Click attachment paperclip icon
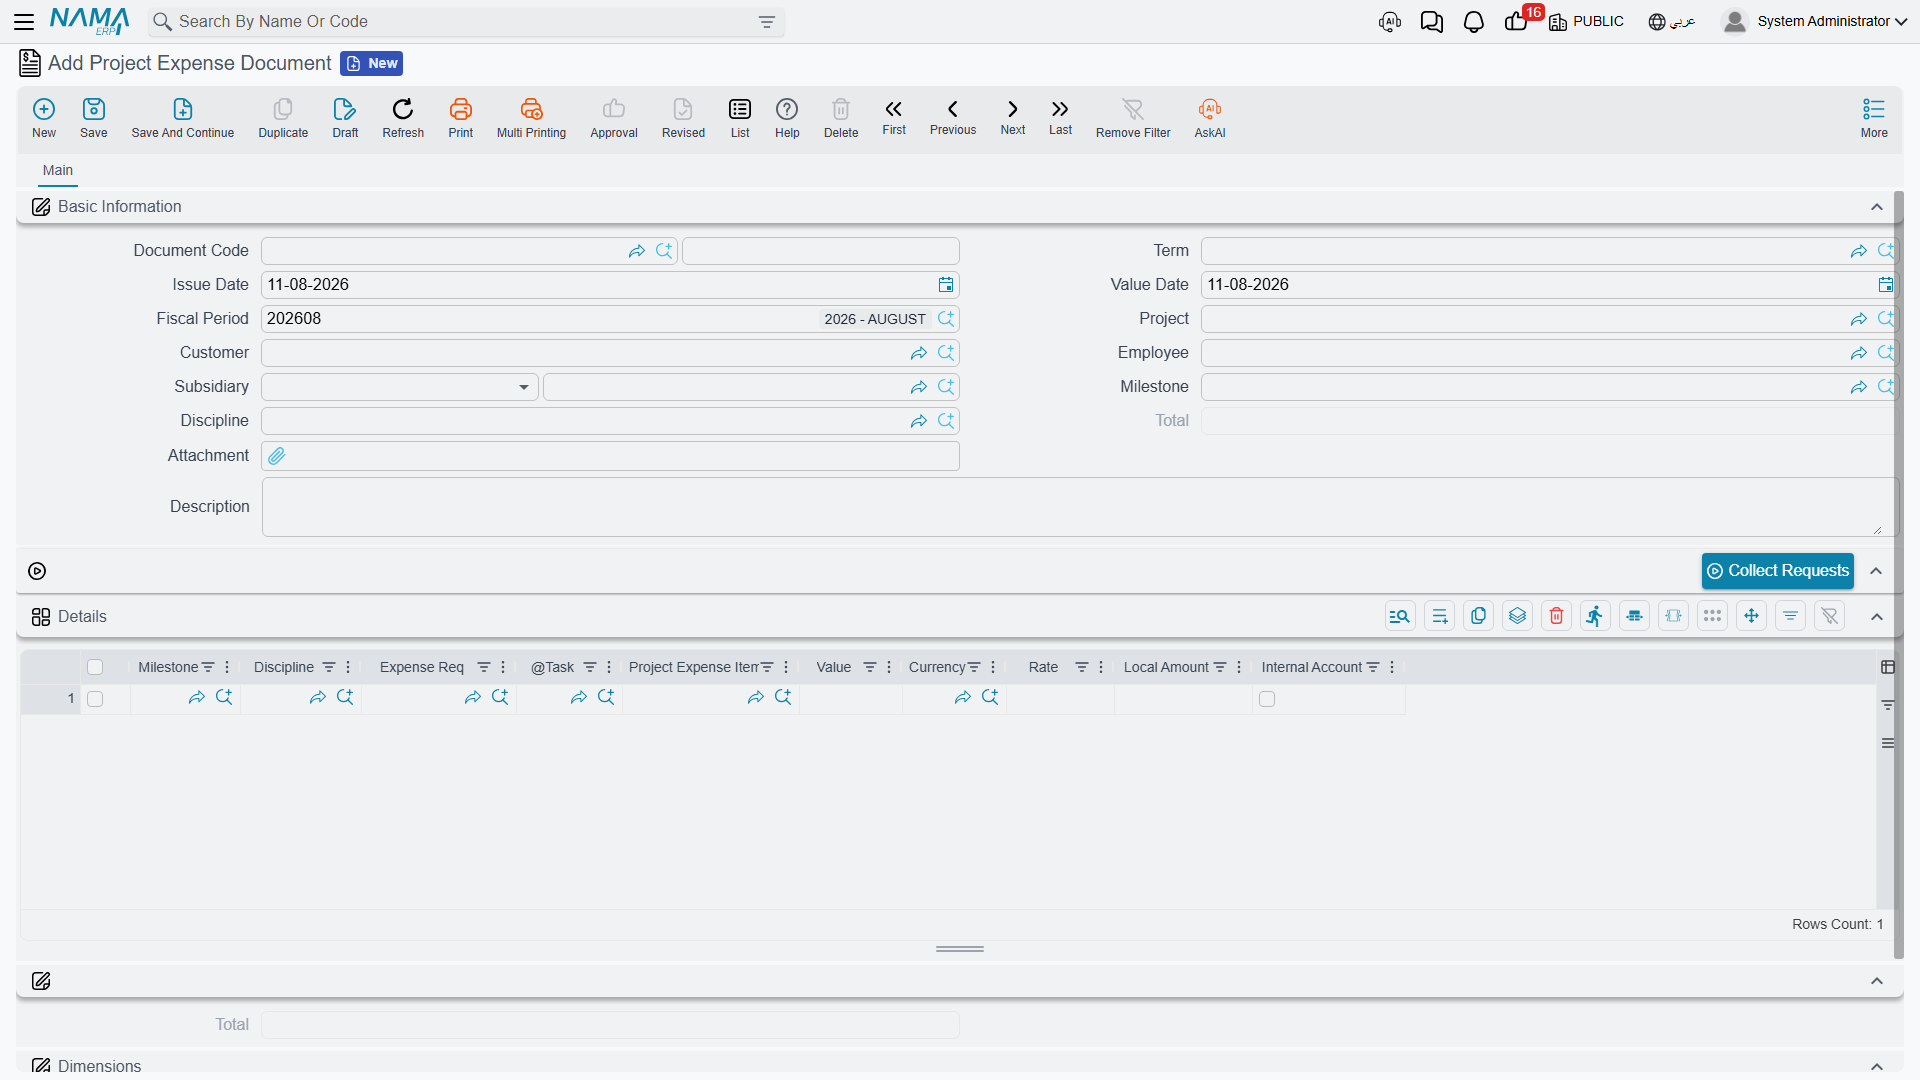 277,456
